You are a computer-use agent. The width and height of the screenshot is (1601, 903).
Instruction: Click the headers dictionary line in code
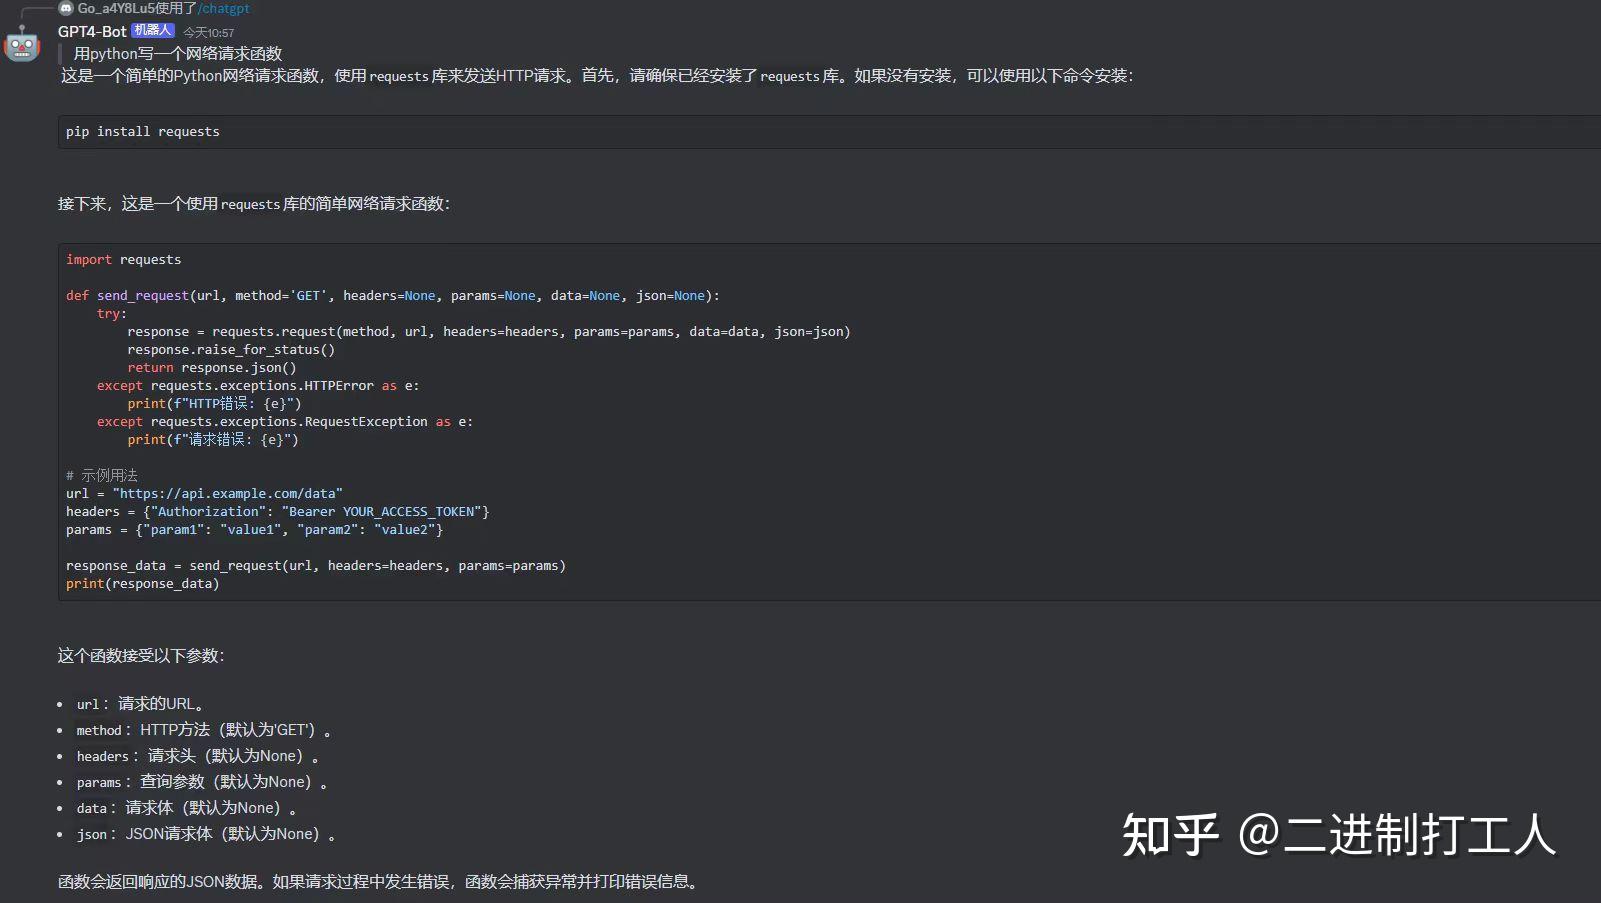point(275,511)
